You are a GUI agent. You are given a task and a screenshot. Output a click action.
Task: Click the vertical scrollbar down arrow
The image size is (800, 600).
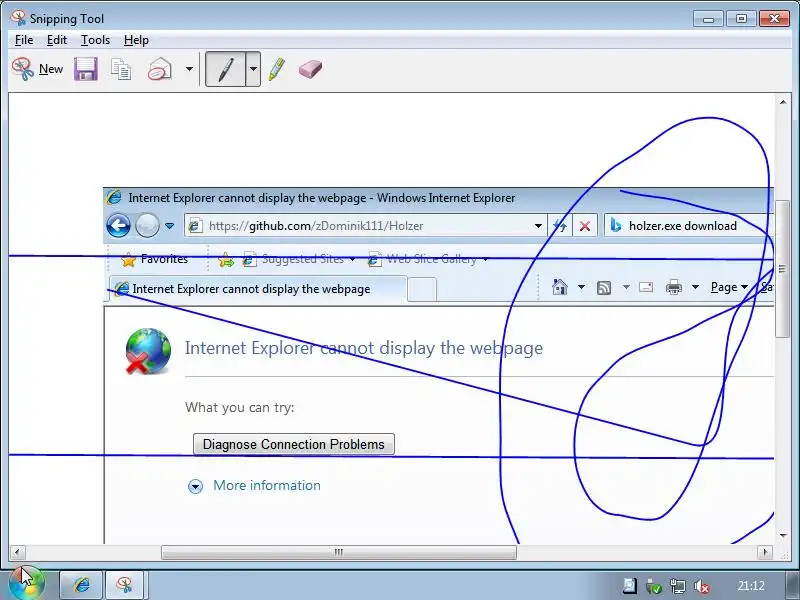tap(783, 536)
